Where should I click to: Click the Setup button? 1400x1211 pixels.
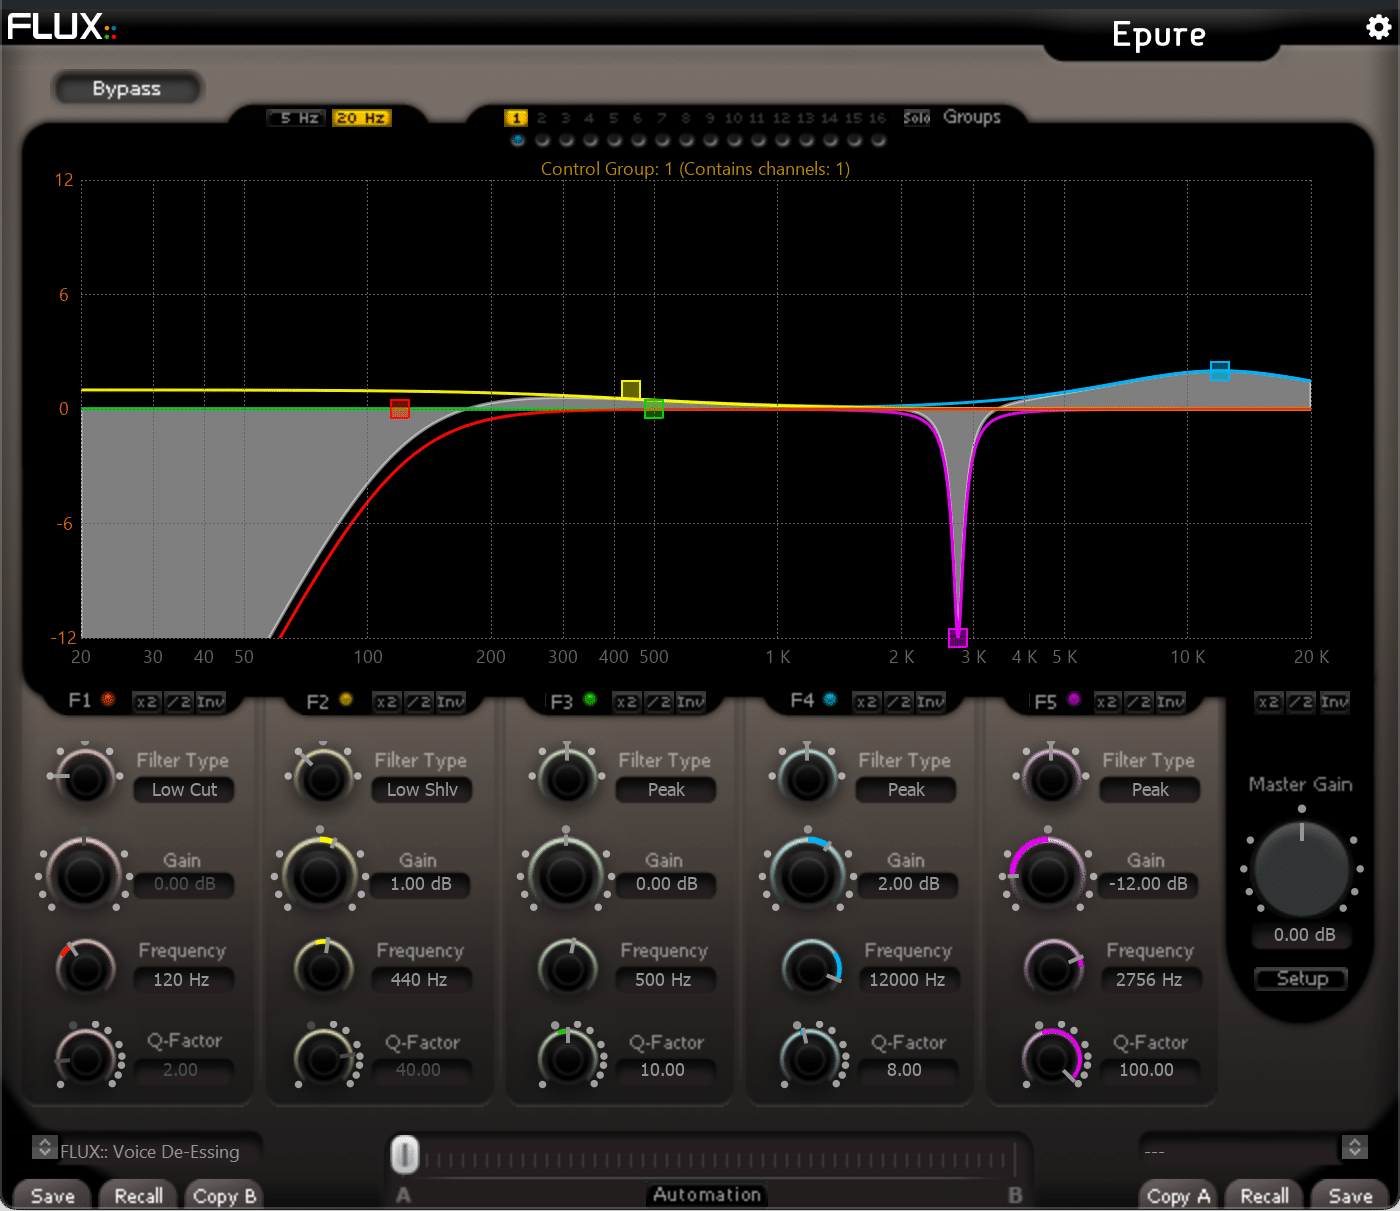1301,979
